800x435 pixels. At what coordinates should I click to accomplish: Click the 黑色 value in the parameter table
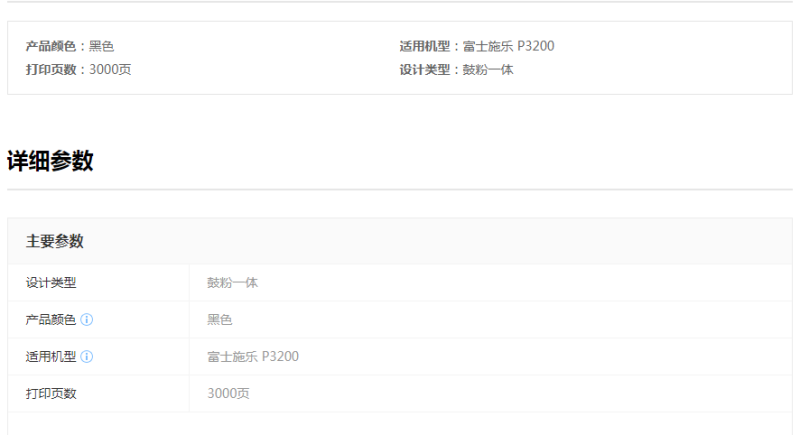point(220,320)
